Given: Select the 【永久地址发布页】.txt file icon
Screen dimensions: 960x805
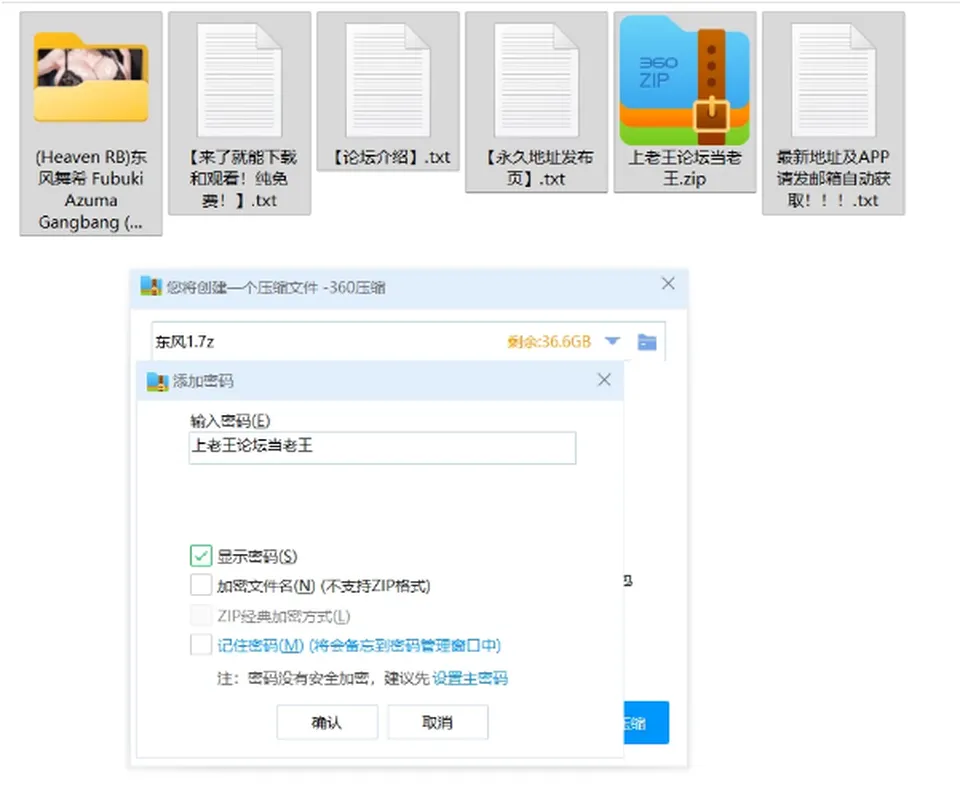Looking at the screenshot, I should pos(536,80).
